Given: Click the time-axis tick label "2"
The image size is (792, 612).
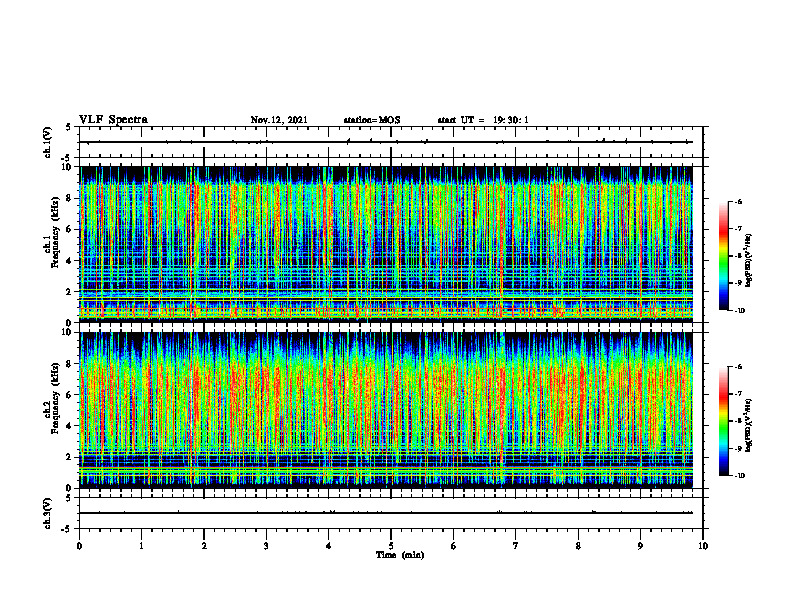Looking at the screenshot, I should [204, 546].
